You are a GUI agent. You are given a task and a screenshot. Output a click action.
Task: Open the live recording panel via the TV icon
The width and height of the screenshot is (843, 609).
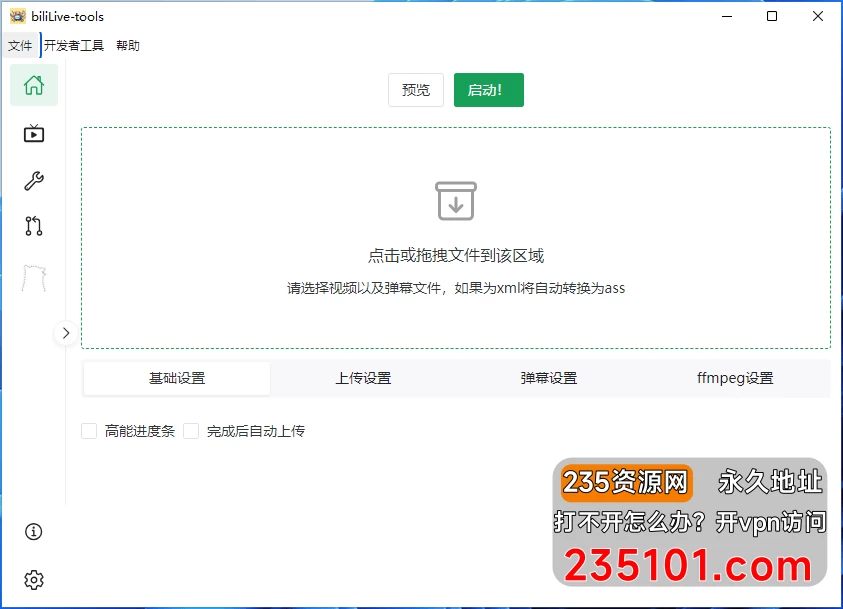tap(33, 133)
